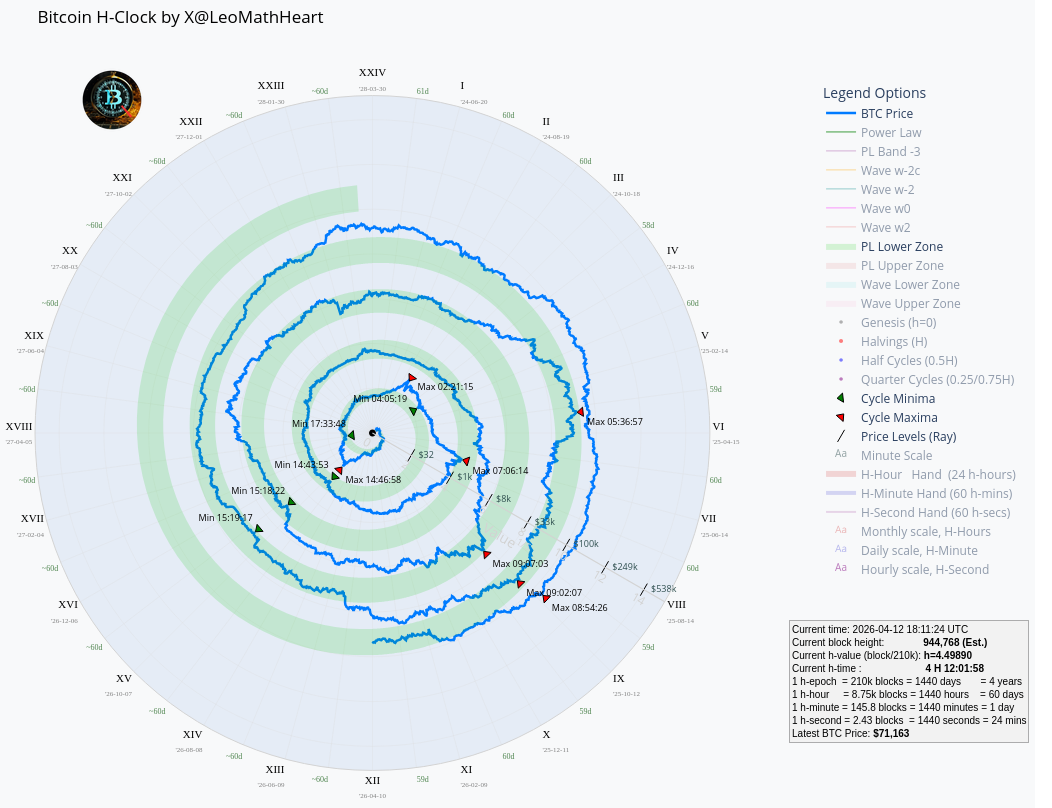Enable the Monthly scale, H-Hours entry
Image resolution: width=1052 pixels, height=808 pixels.
coord(925,532)
